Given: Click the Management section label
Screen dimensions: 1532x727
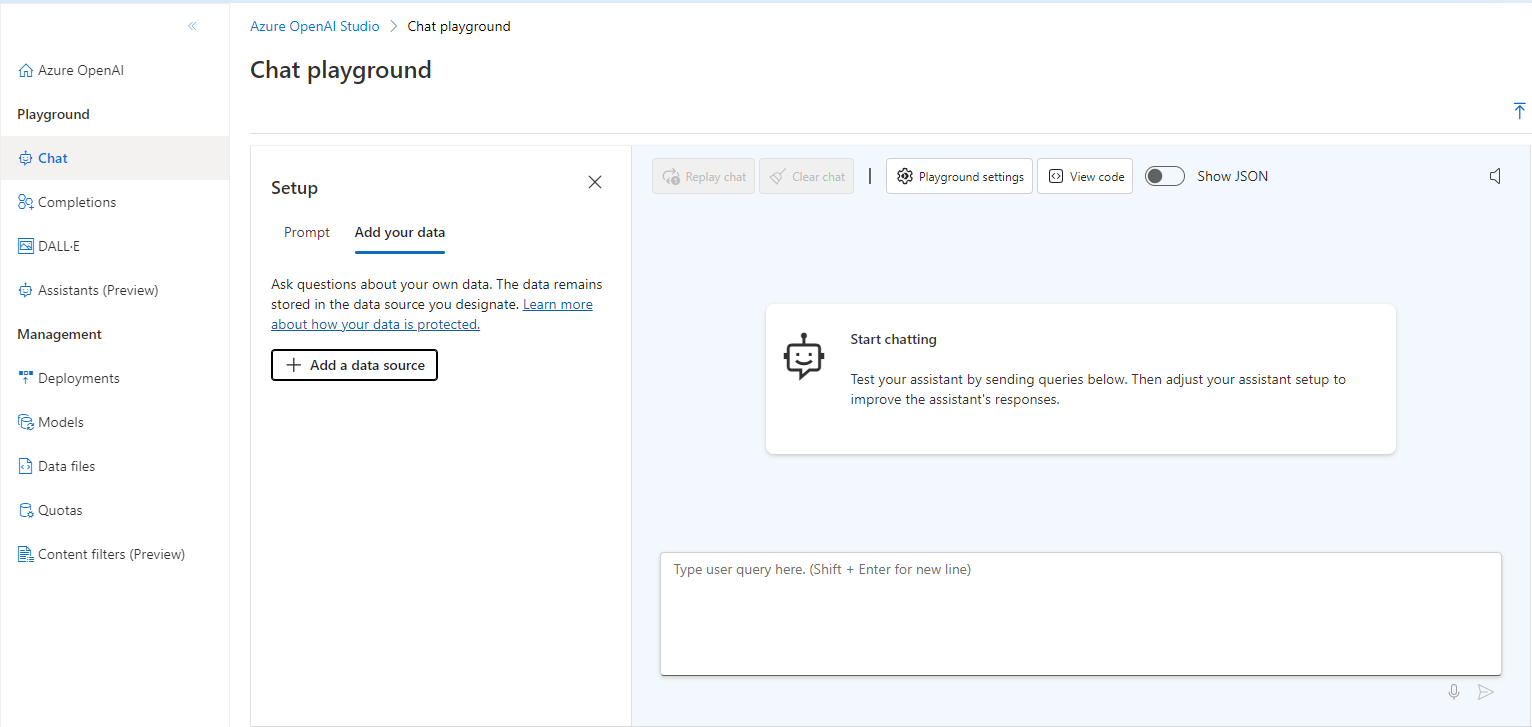Looking at the screenshot, I should pyautogui.click(x=59, y=334).
